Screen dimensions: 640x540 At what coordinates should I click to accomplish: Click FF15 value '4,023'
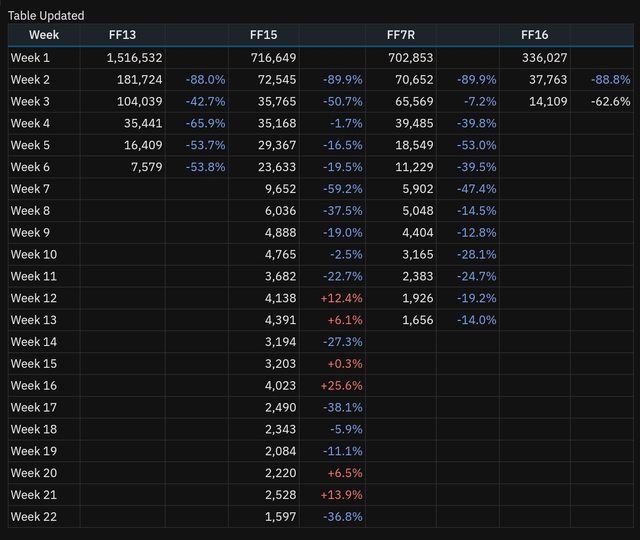280,386
